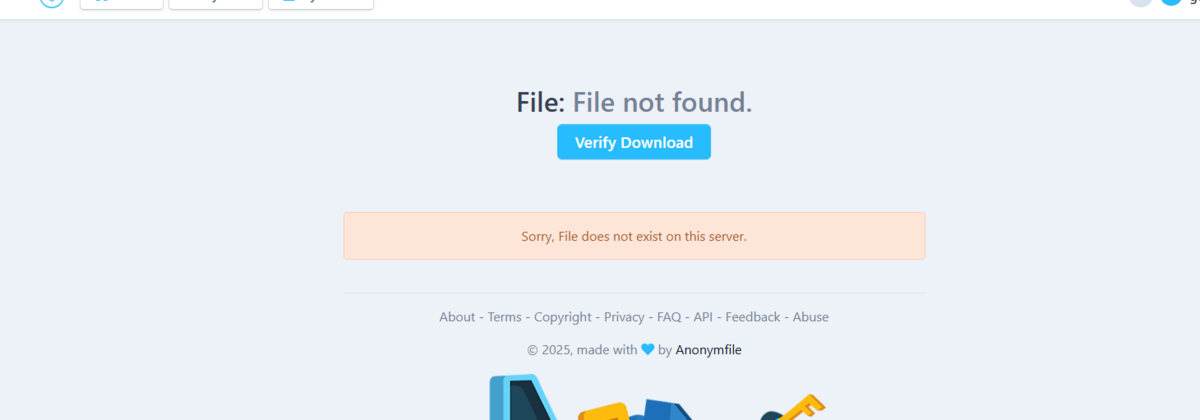Visit the Anonymfile credit link
Viewport: 1200px width, 420px height.
click(x=708, y=350)
